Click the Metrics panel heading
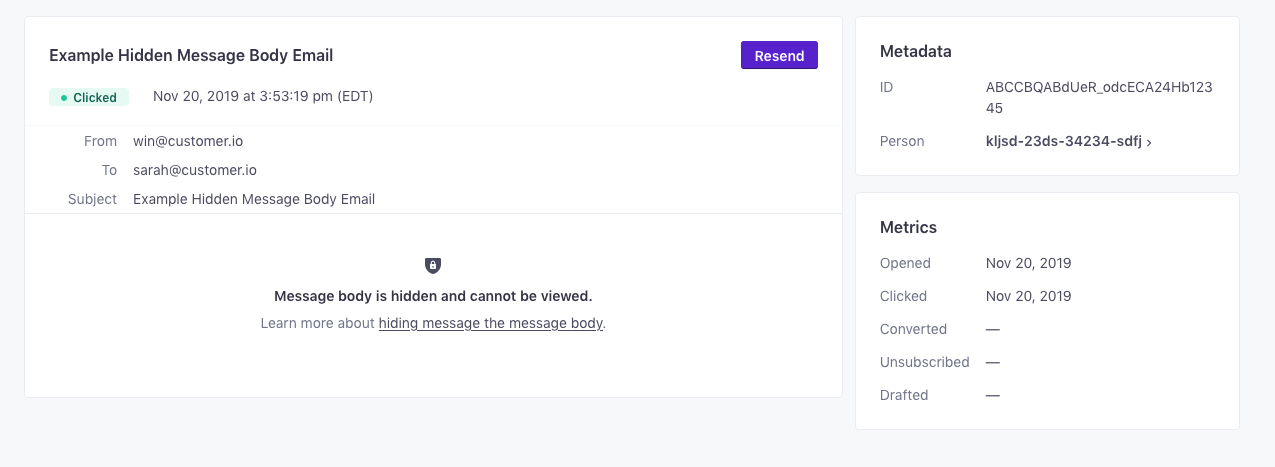Image resolution: width=1275 pixels, height=467 pixels. pyautogui.click(x=908, y=227)
